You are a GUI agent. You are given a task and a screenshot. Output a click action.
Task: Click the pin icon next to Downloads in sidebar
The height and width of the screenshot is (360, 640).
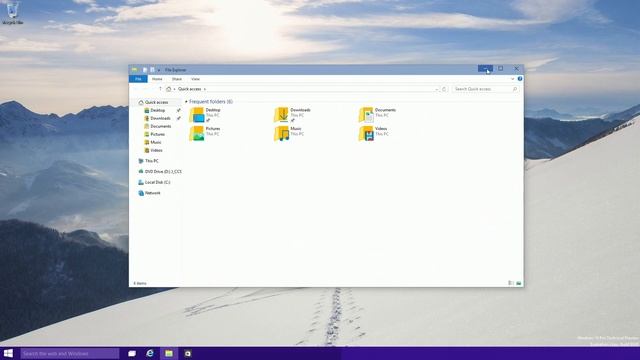click(x=178, y=118)
